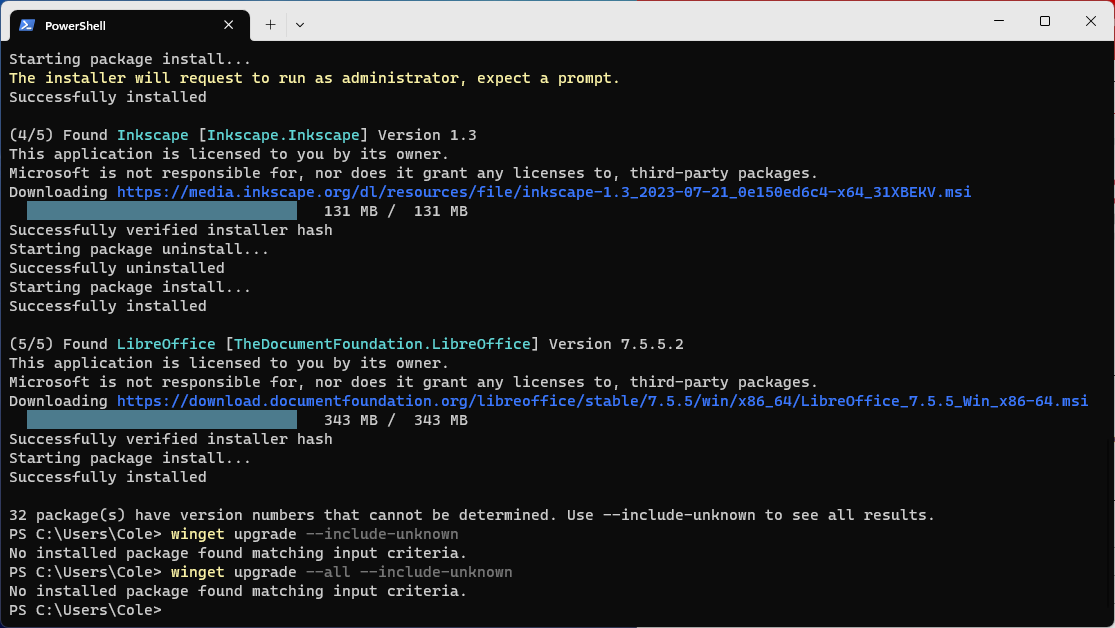The image size is (1115, 628).
Task: Select the Inkscape package name text
Action: pos(152,134)
